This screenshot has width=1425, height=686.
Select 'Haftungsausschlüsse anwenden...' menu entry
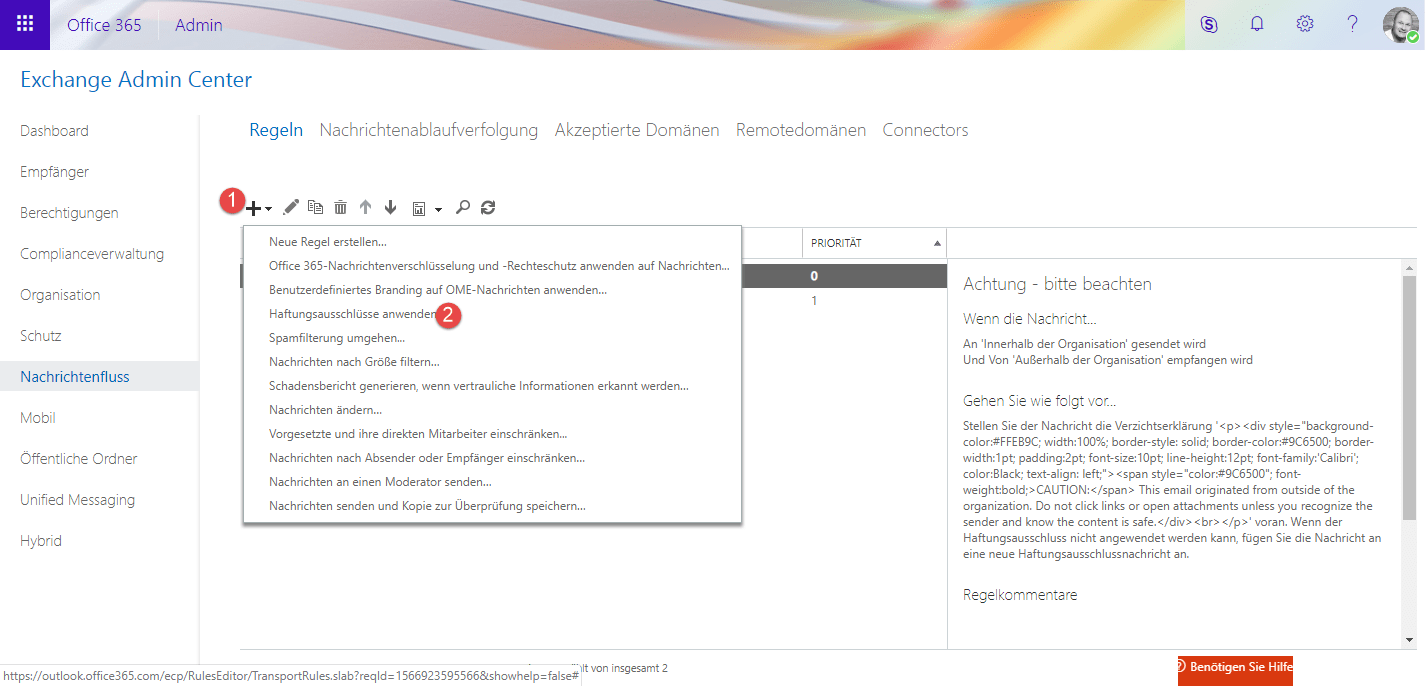click(x=352, y=314)
